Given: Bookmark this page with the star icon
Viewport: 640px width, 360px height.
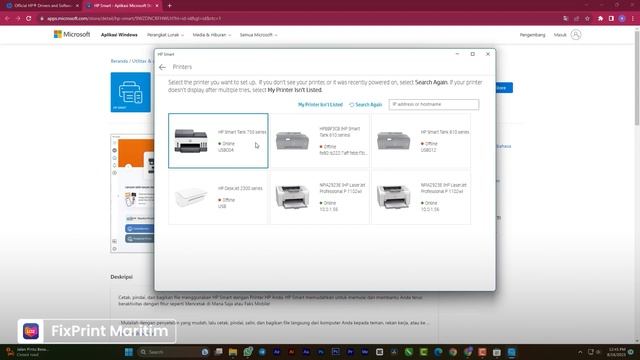Looking at the screenshot, I should click(587, 18).
